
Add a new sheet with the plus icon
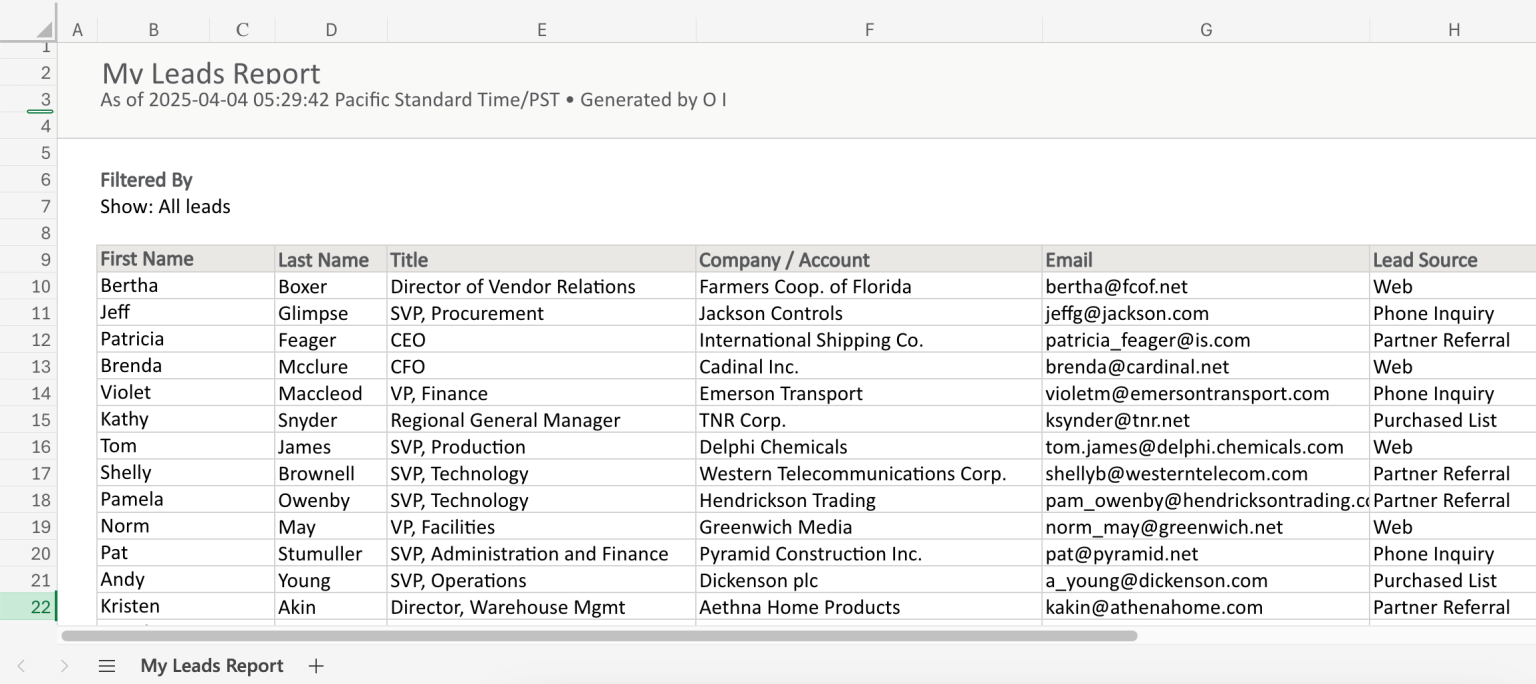[316, 665]
